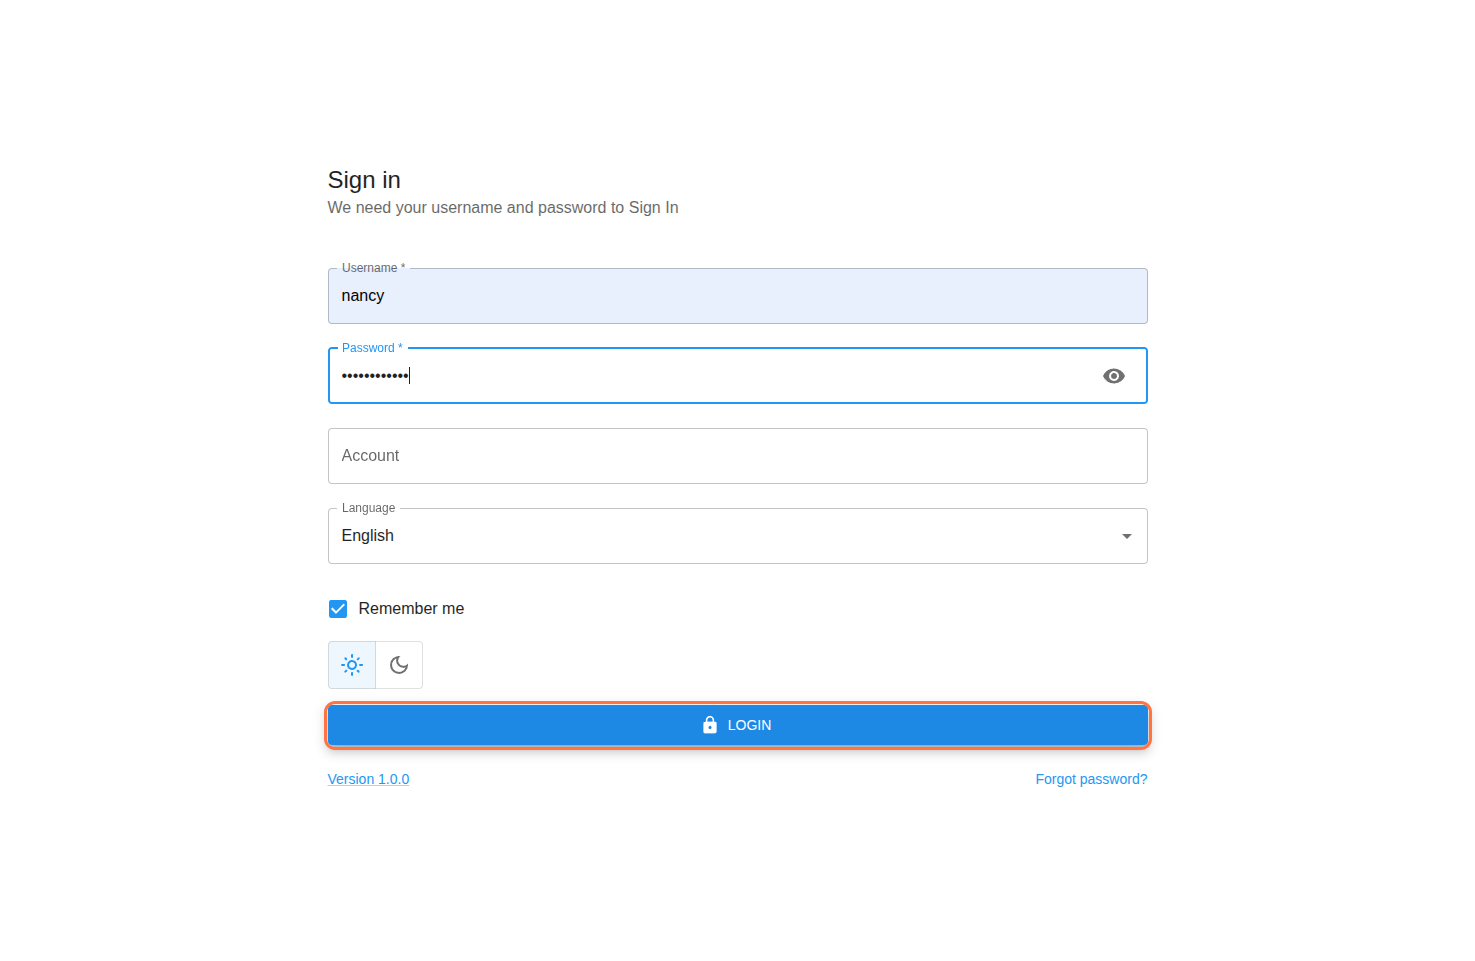Click the Sign in heading

pos(364,180)
